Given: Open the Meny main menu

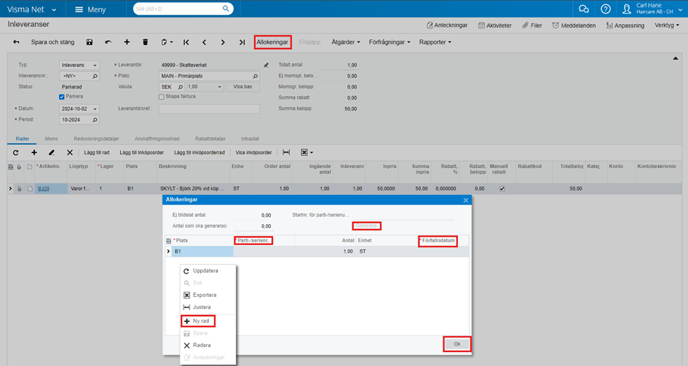Looking at the screenshot, I should [90, 9].
